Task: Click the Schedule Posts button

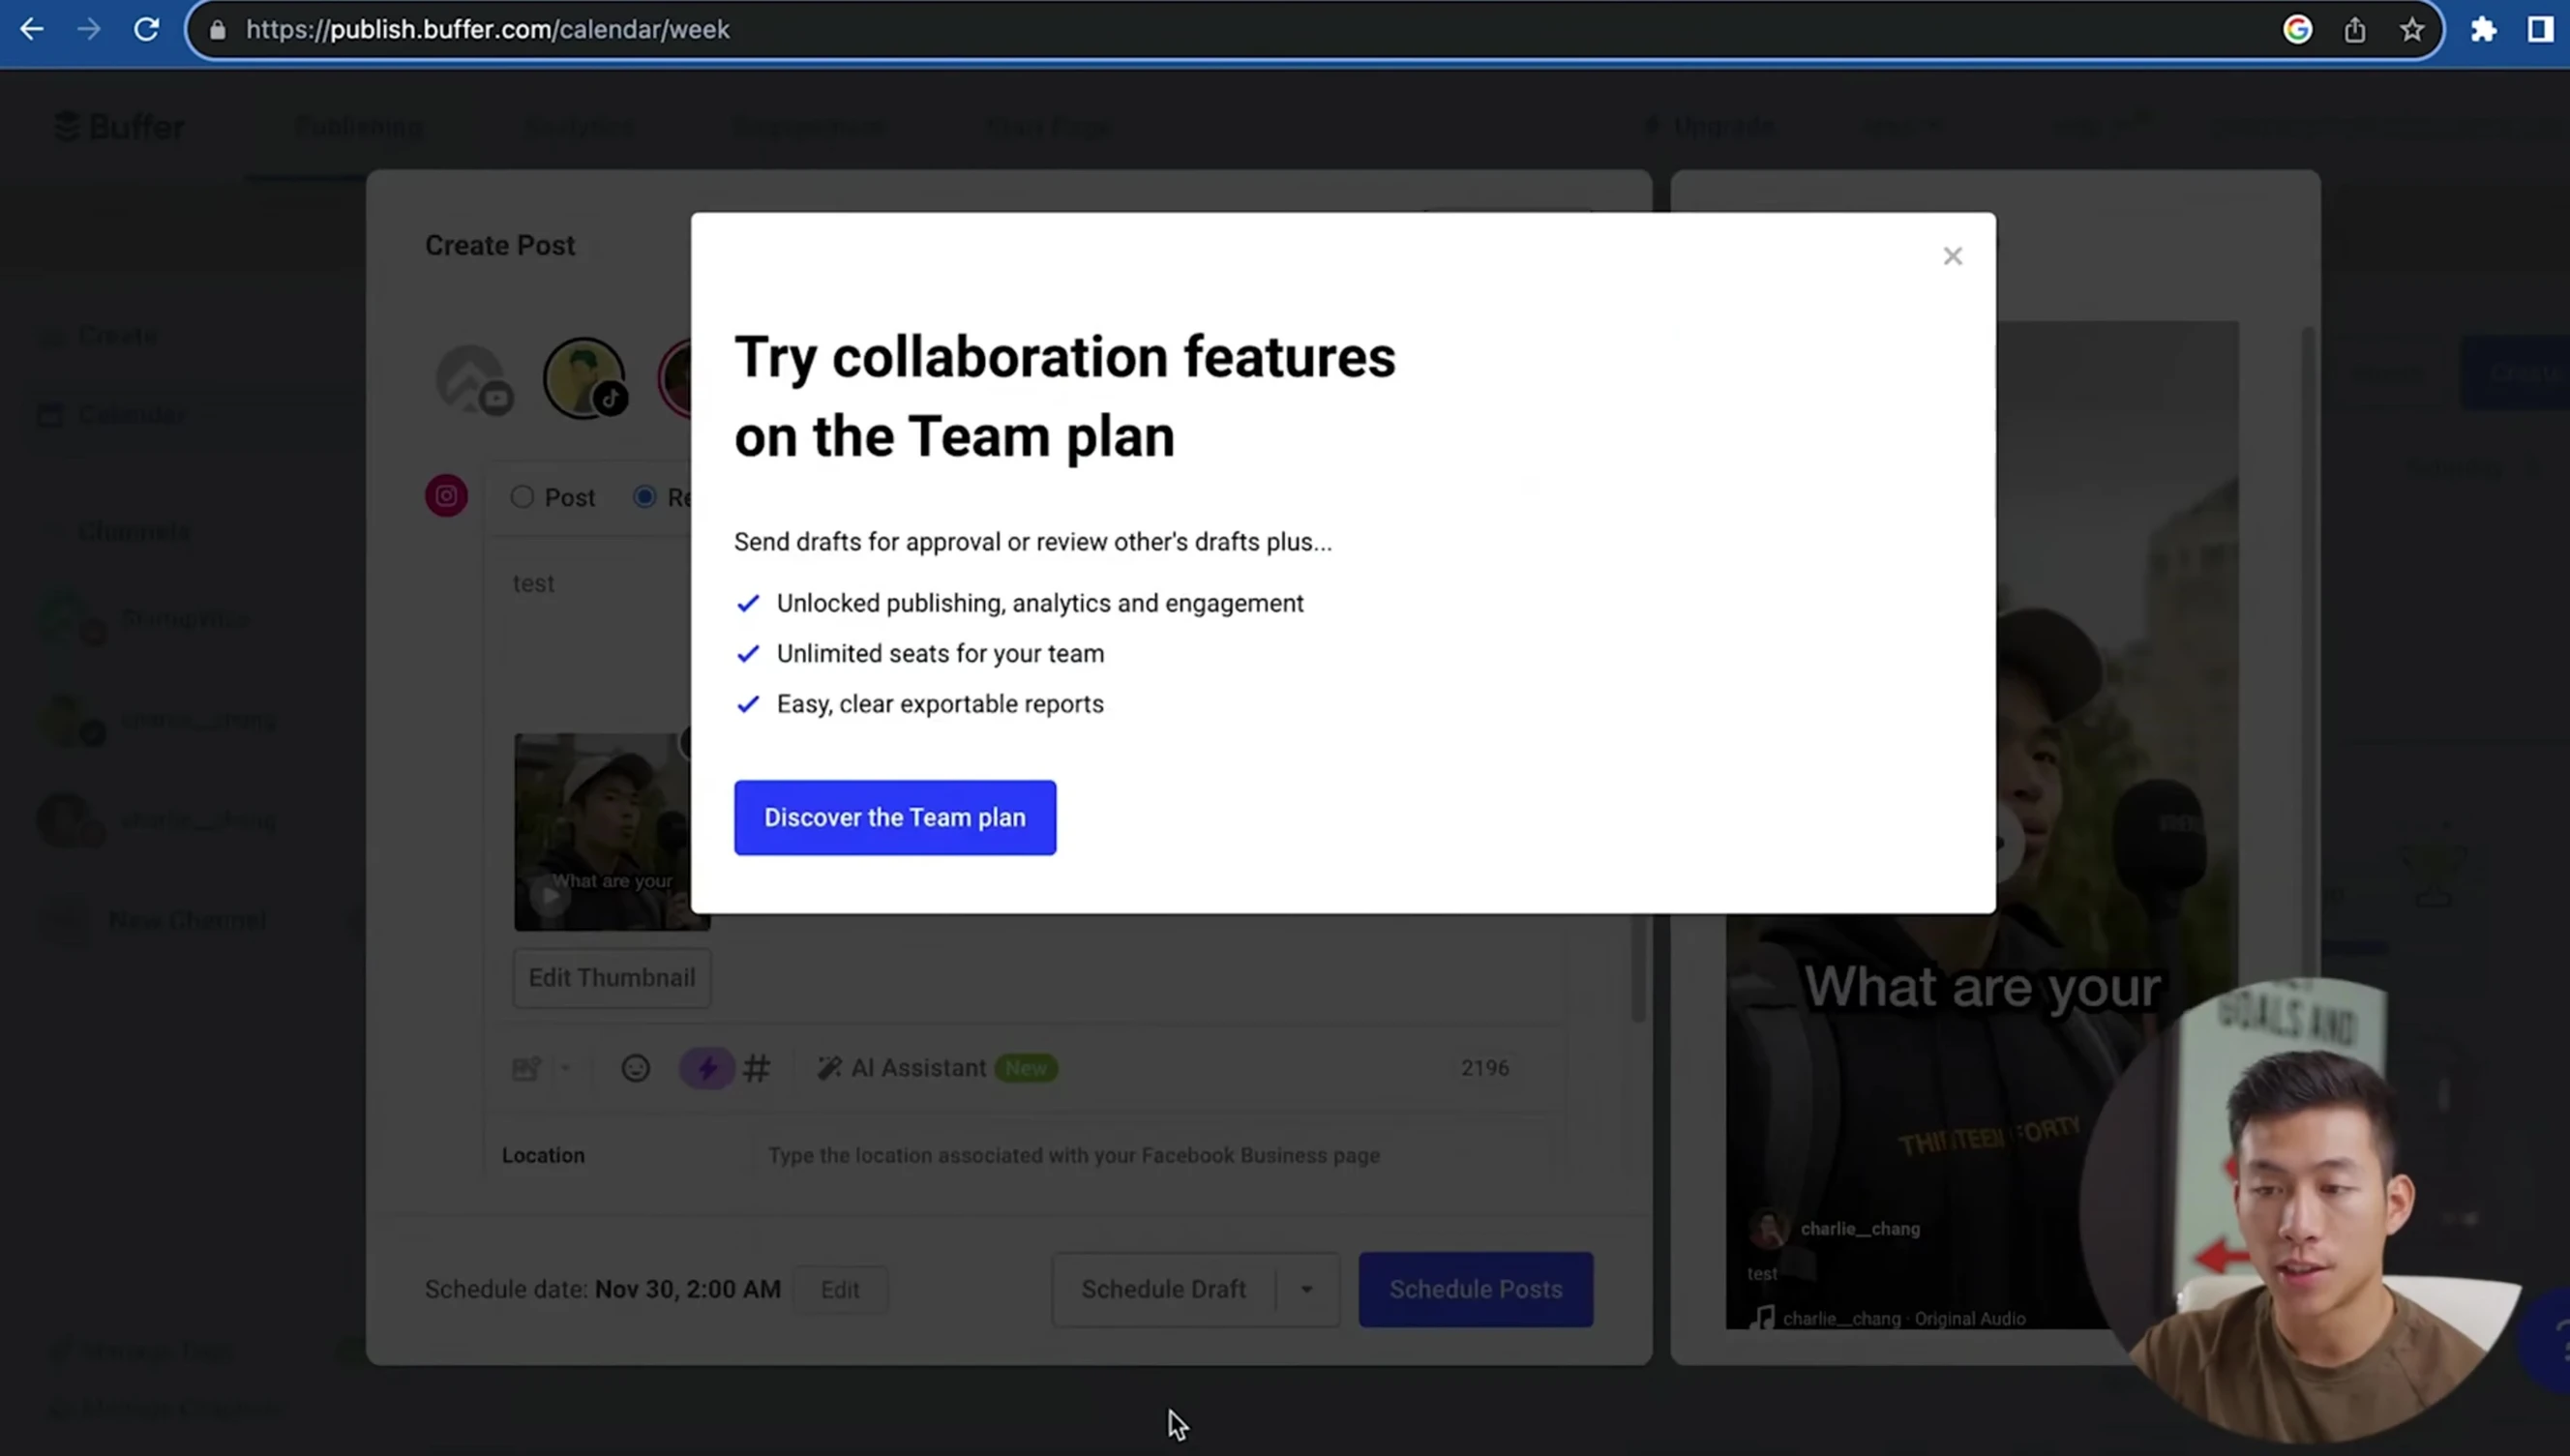Action: tap(1475, 1289)
